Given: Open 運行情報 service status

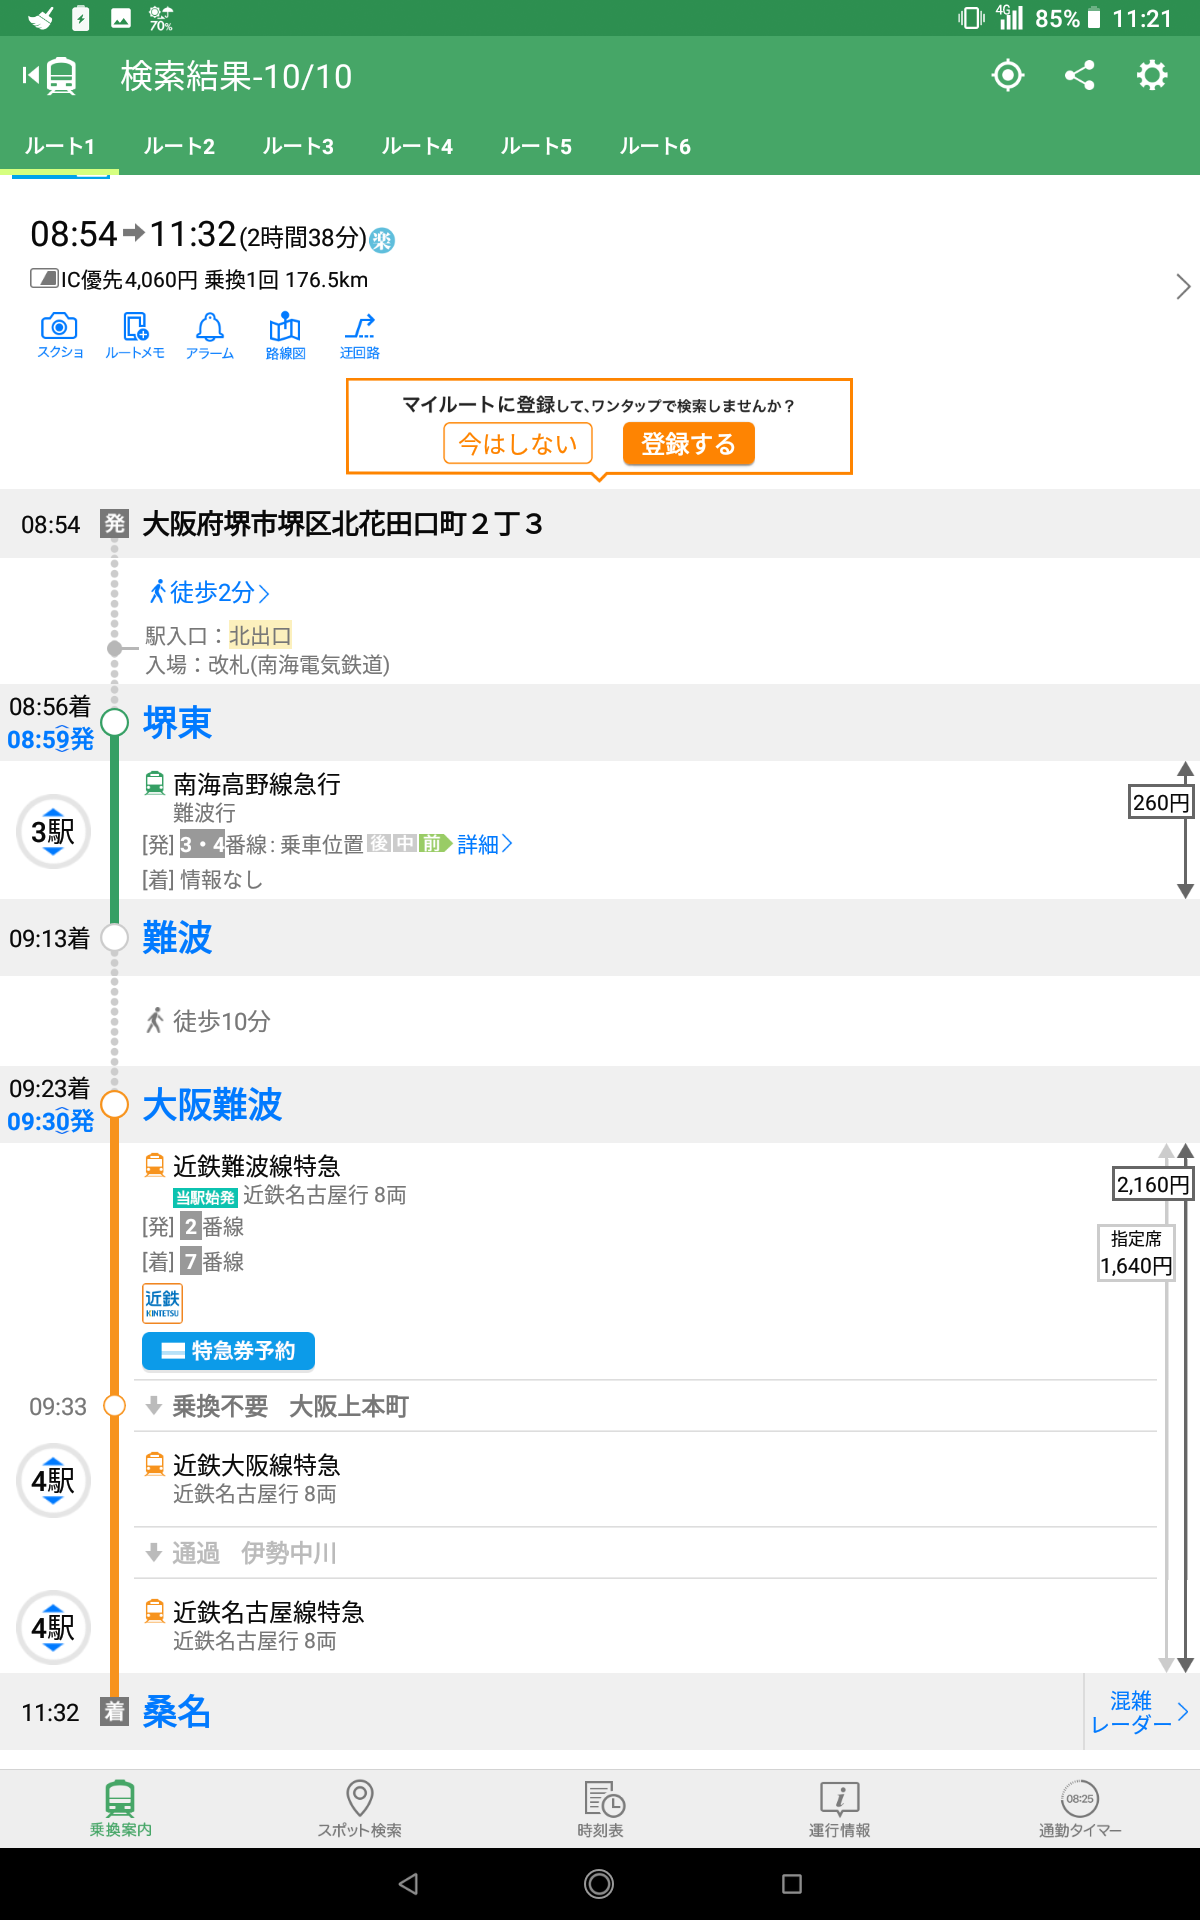Looking at the screenshot, I should point(840,1808).
